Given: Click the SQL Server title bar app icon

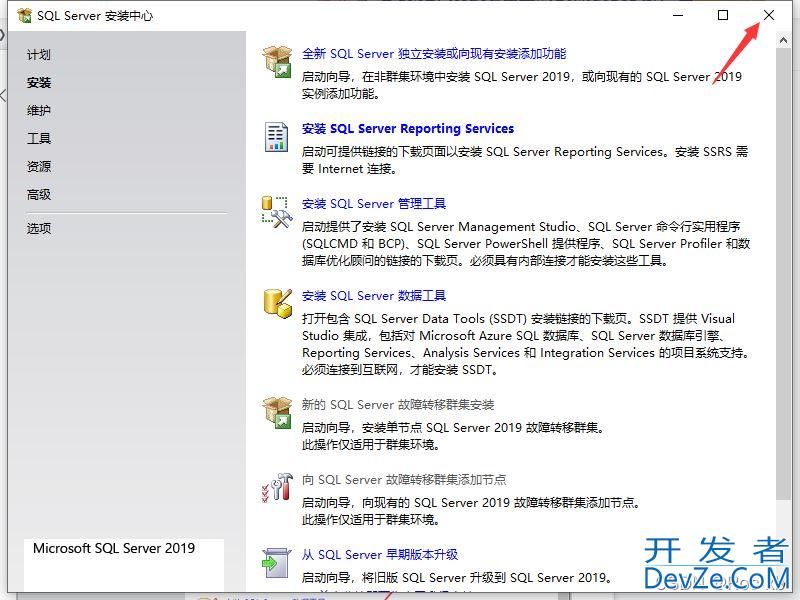Looking at the screenshot, I should [x=24, y=16].
